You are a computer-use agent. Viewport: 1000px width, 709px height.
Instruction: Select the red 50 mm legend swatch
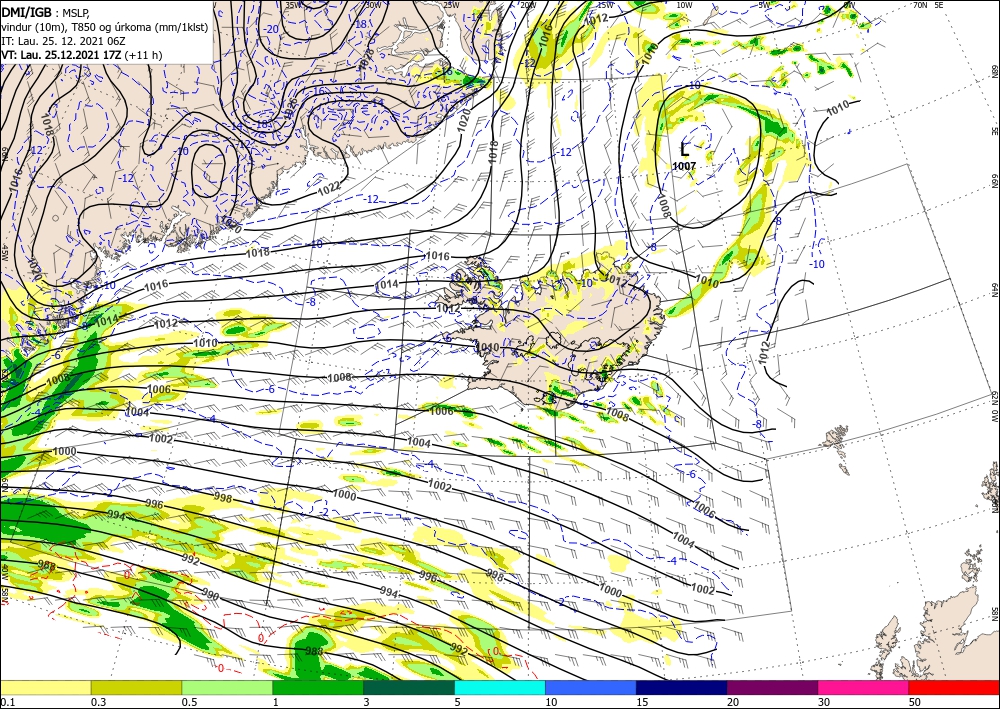[954, 687]
